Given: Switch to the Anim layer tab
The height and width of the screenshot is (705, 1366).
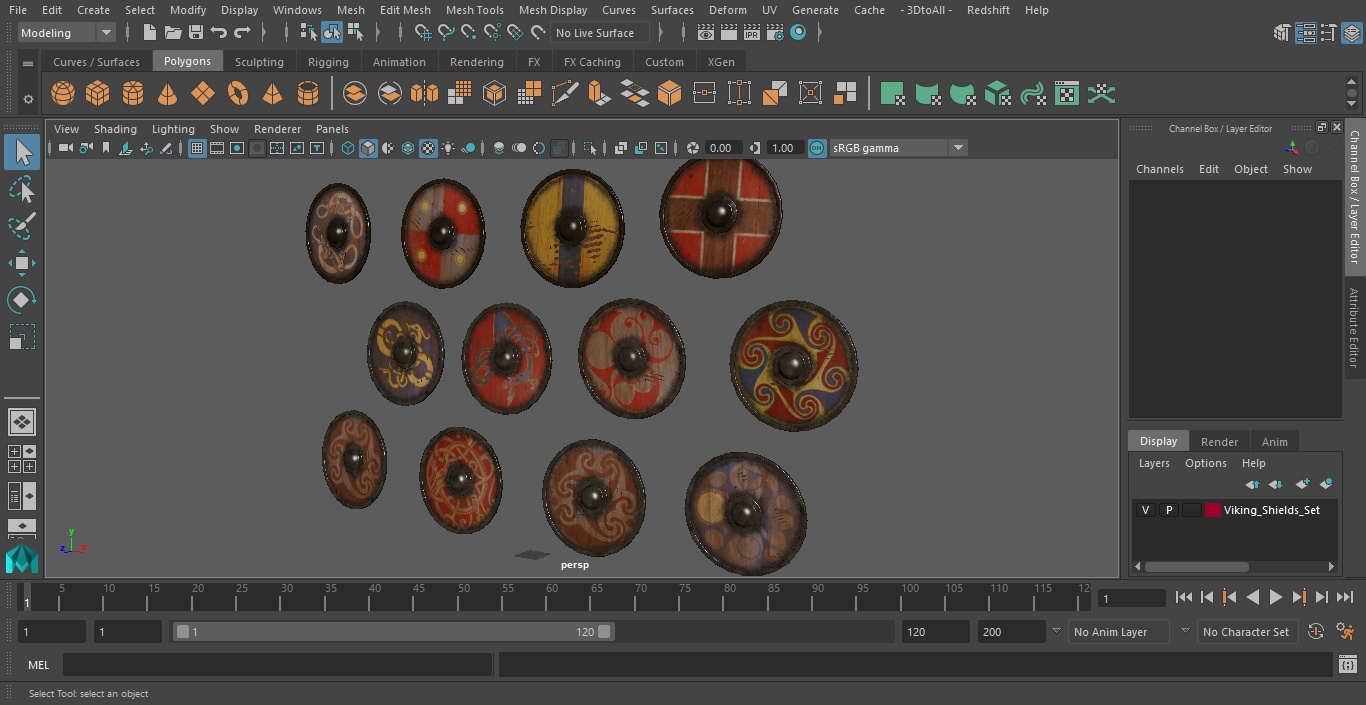Looking at the screenshot, I should click(1274, 442).
